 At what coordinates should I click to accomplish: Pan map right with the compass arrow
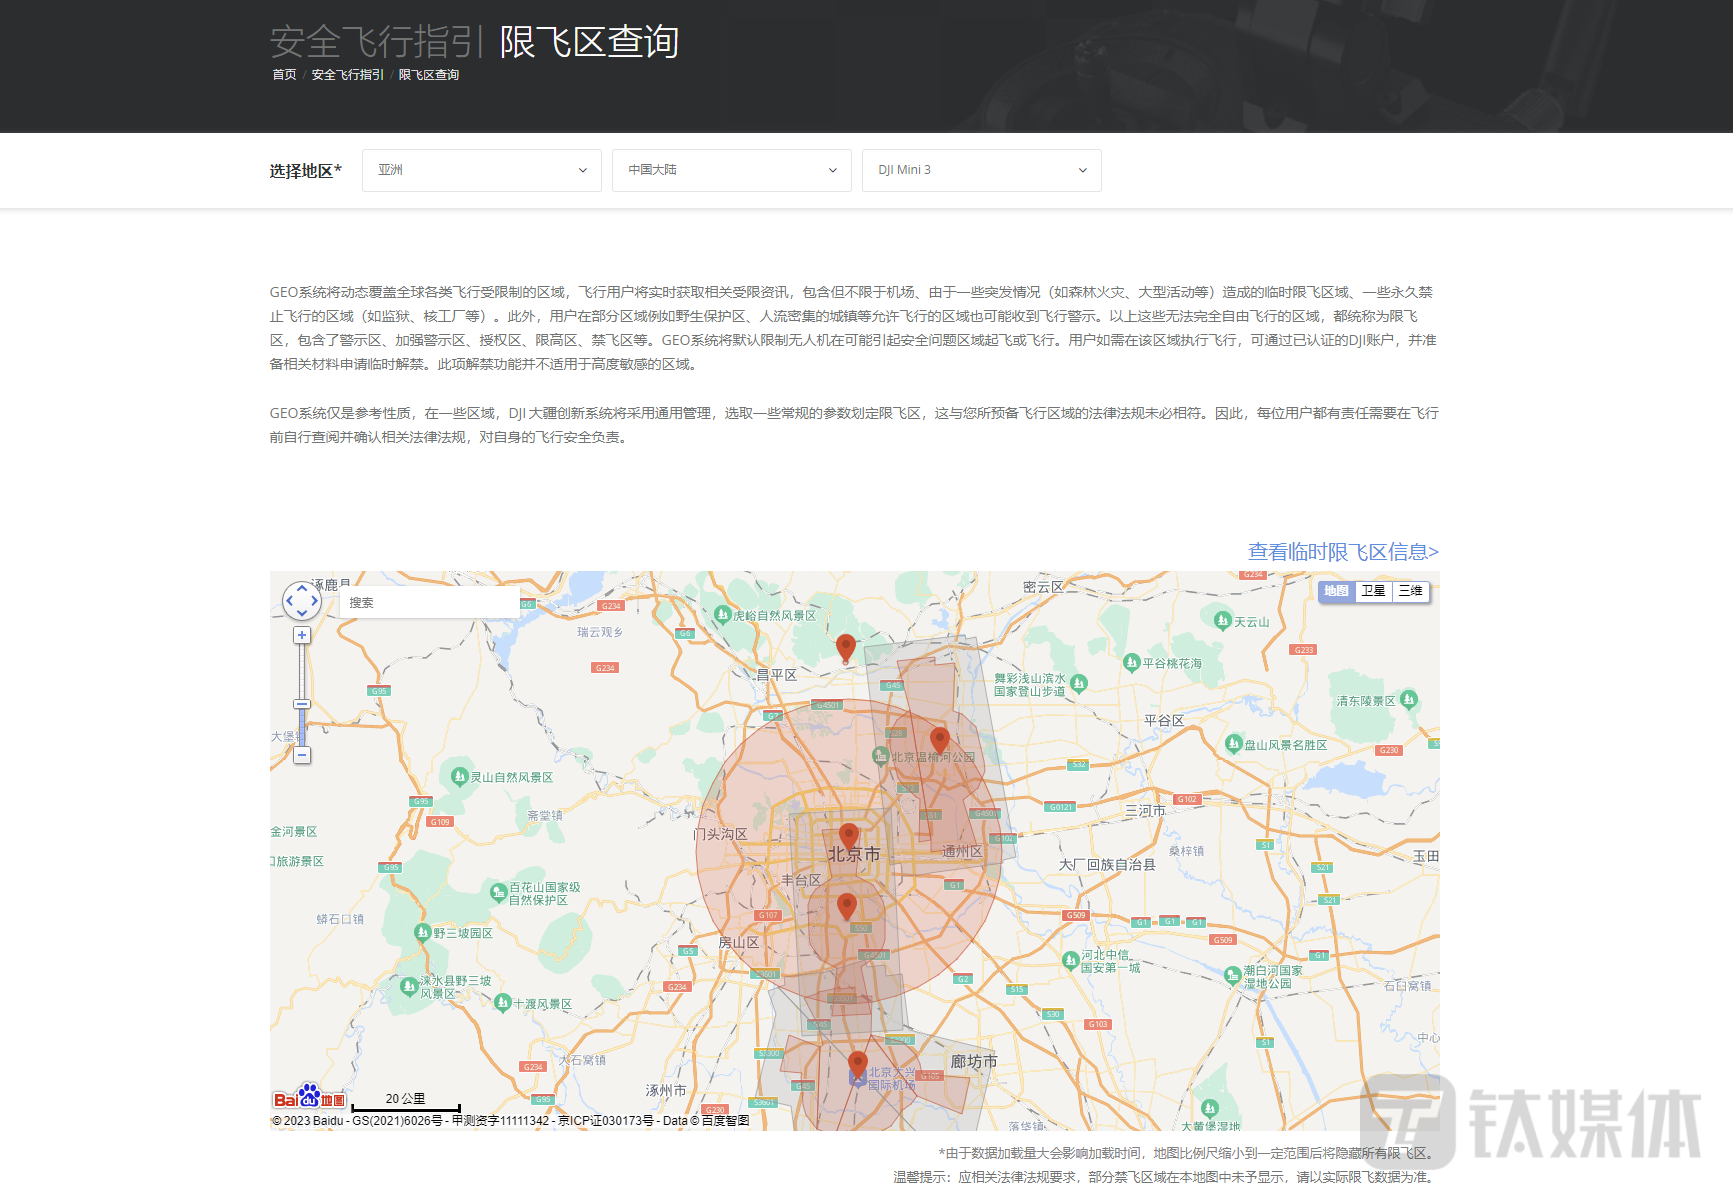pyautogui.click(x=315, y=601)
